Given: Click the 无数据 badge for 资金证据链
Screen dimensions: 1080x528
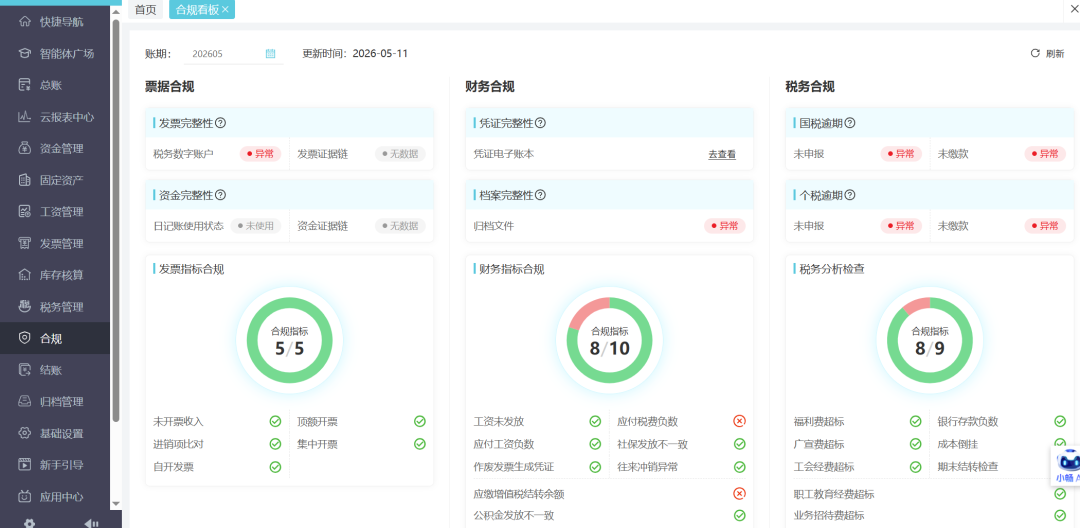Looking at the screenshot, I should click(400, 226).
